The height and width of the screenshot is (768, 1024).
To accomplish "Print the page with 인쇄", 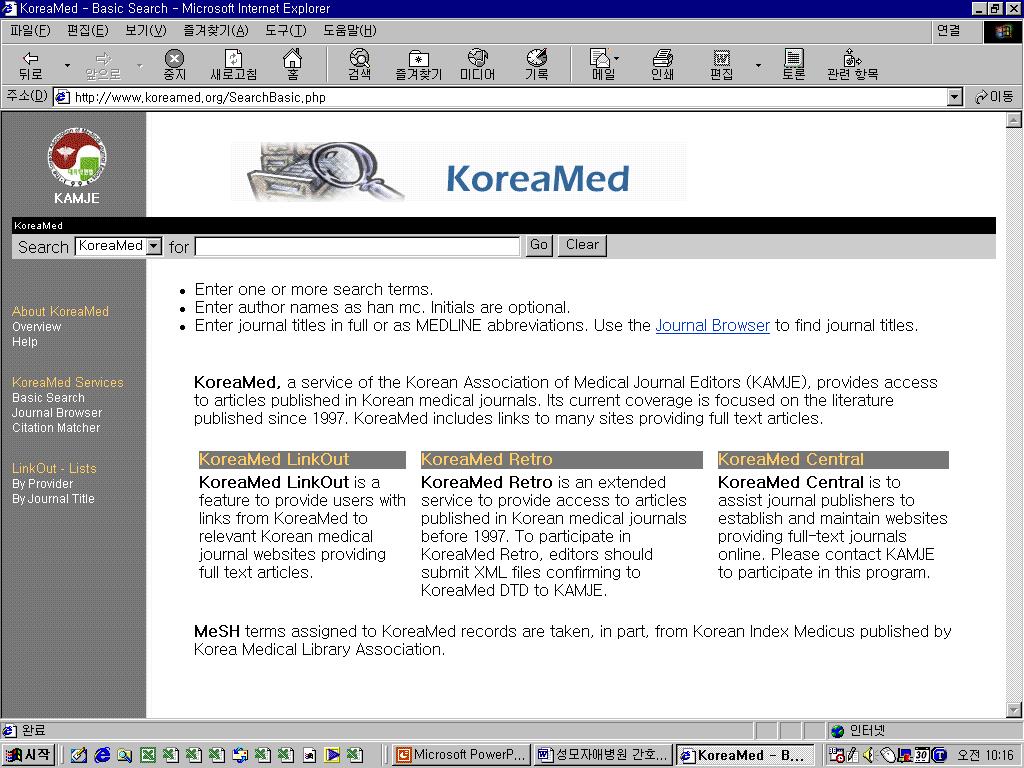I will coord(662,65).
